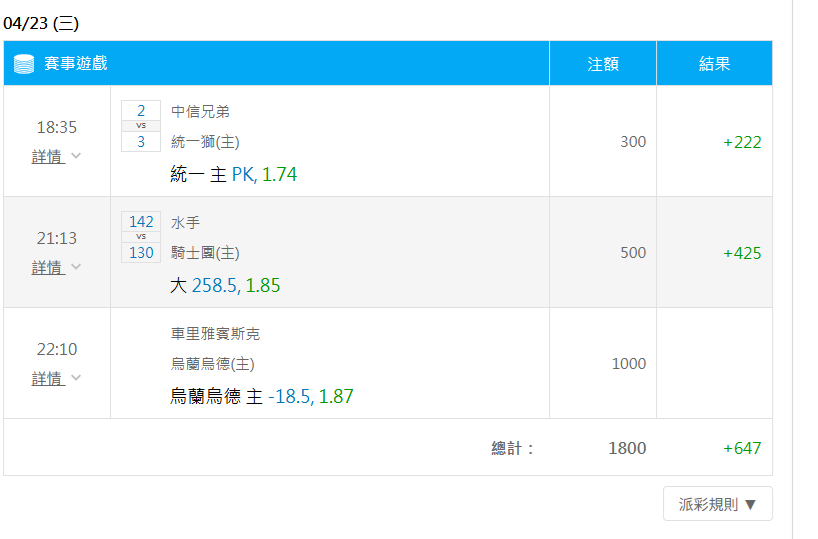This screenshot has width=818, height=539.
Task: Click the 500 stake amount
Action: click(633, 253)
